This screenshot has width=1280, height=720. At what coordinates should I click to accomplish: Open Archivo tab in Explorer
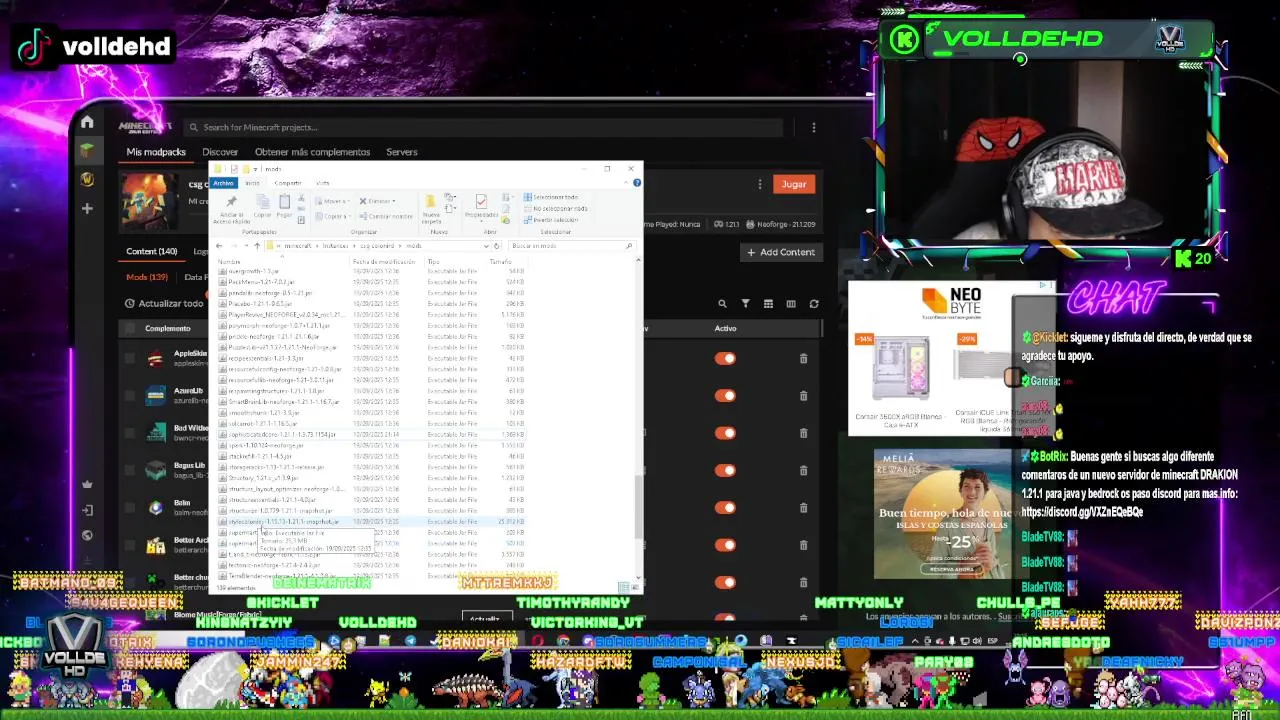[223, 183]
